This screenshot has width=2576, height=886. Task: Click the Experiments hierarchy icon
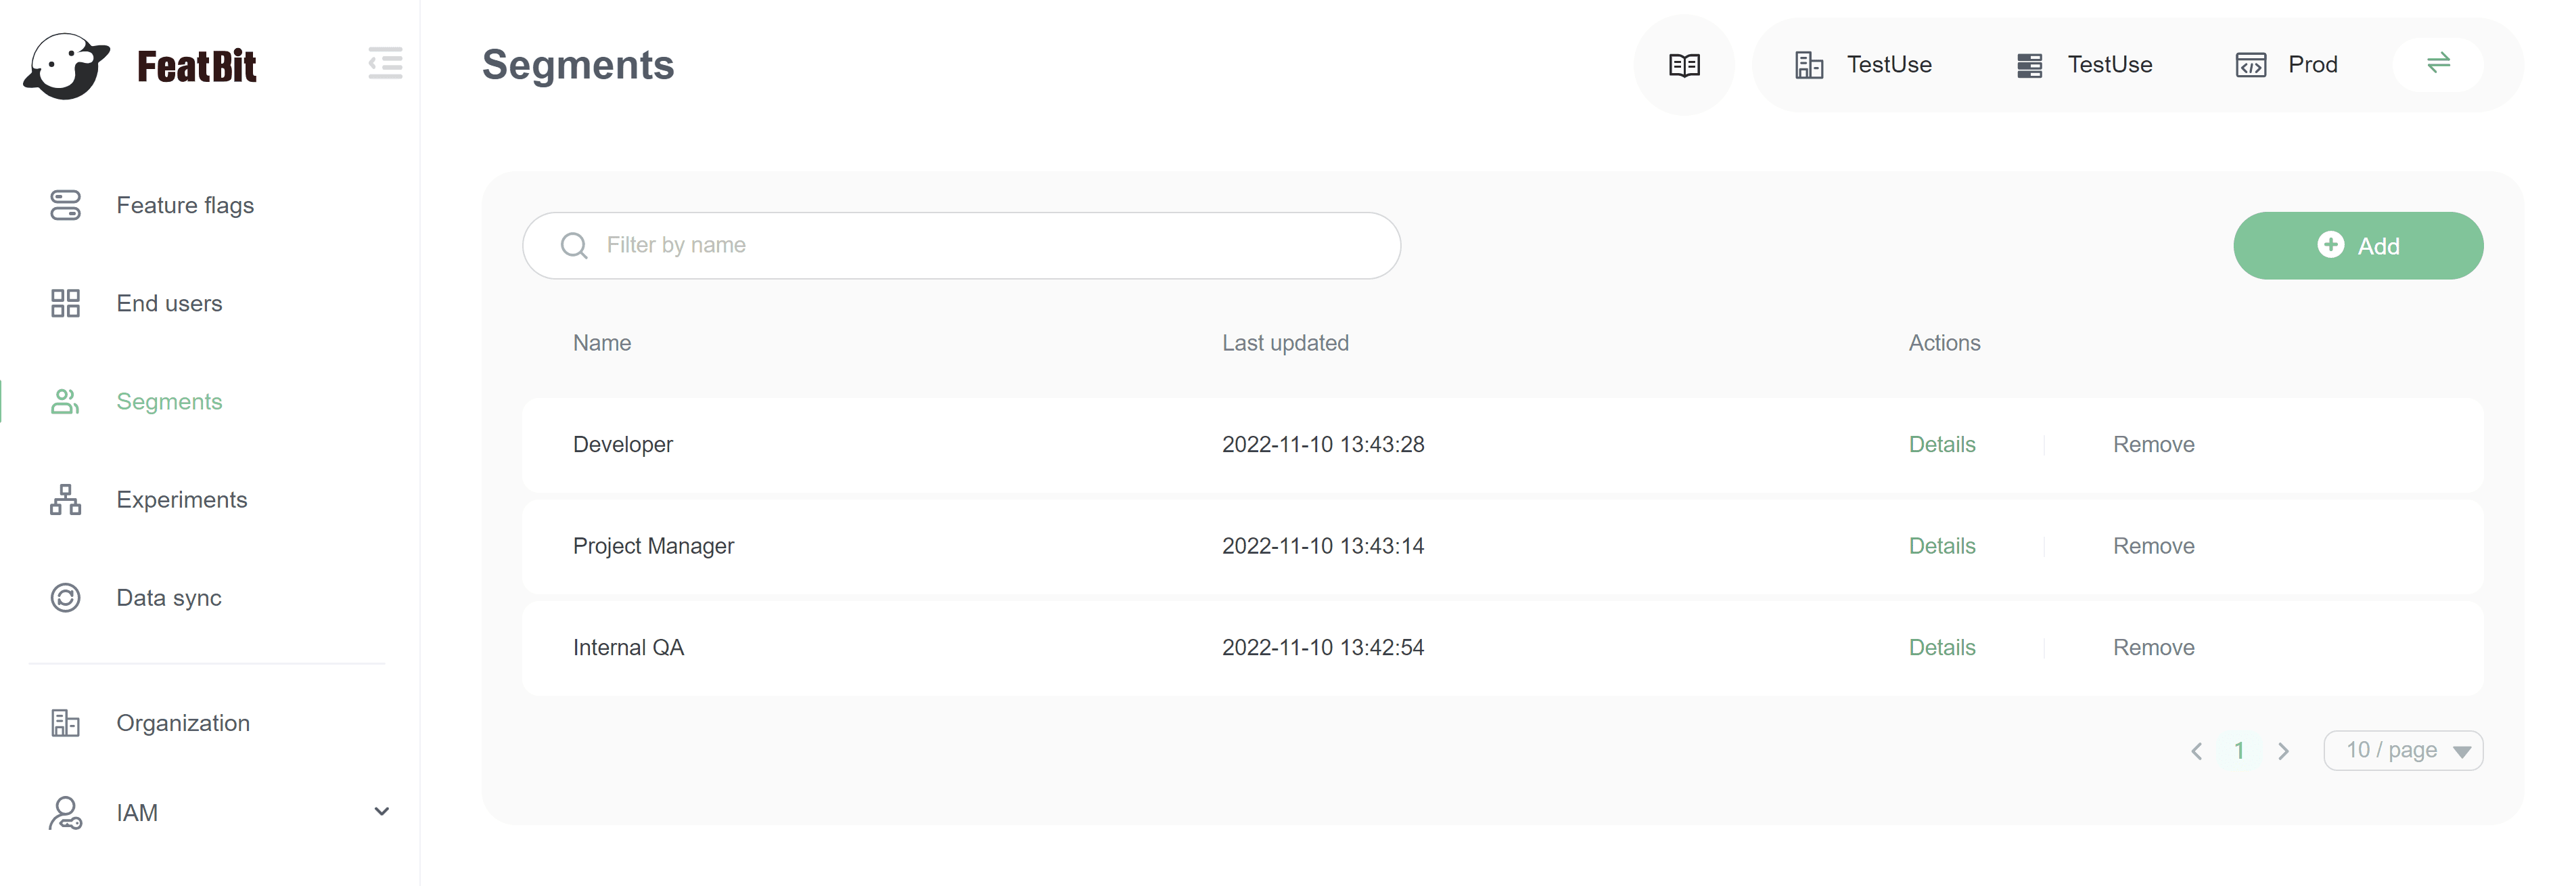66,499
